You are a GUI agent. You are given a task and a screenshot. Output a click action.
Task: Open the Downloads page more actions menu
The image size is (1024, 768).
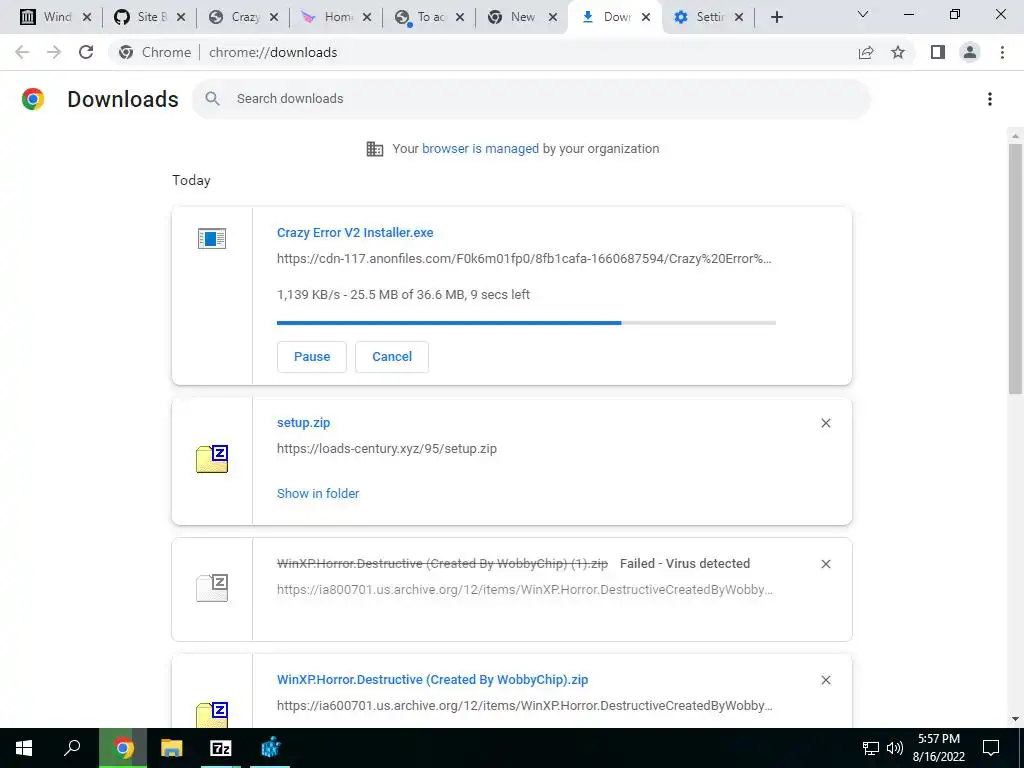989,99
